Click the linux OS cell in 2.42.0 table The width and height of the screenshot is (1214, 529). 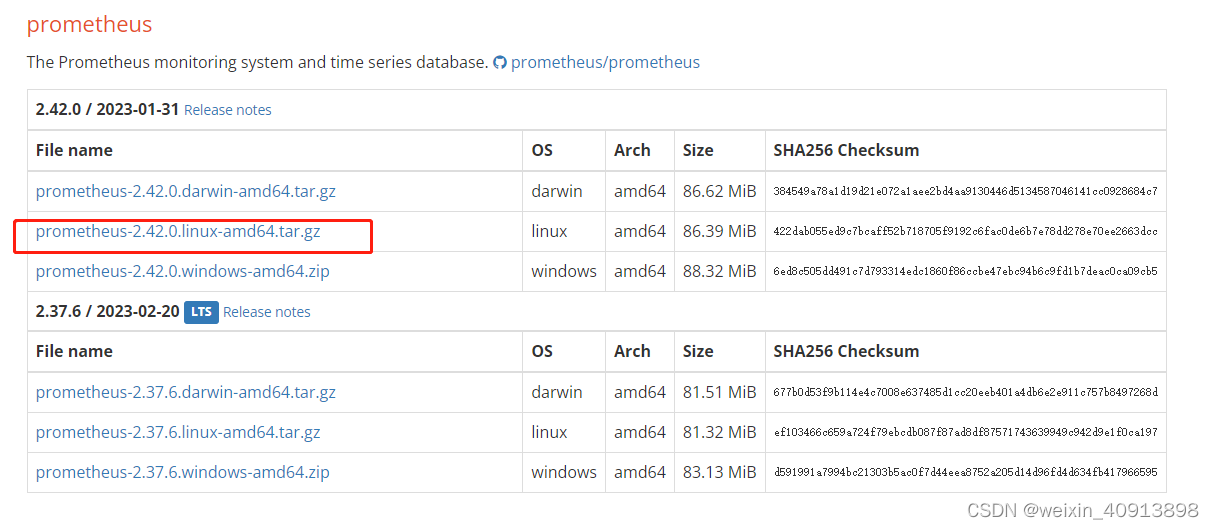click(564, 231)
